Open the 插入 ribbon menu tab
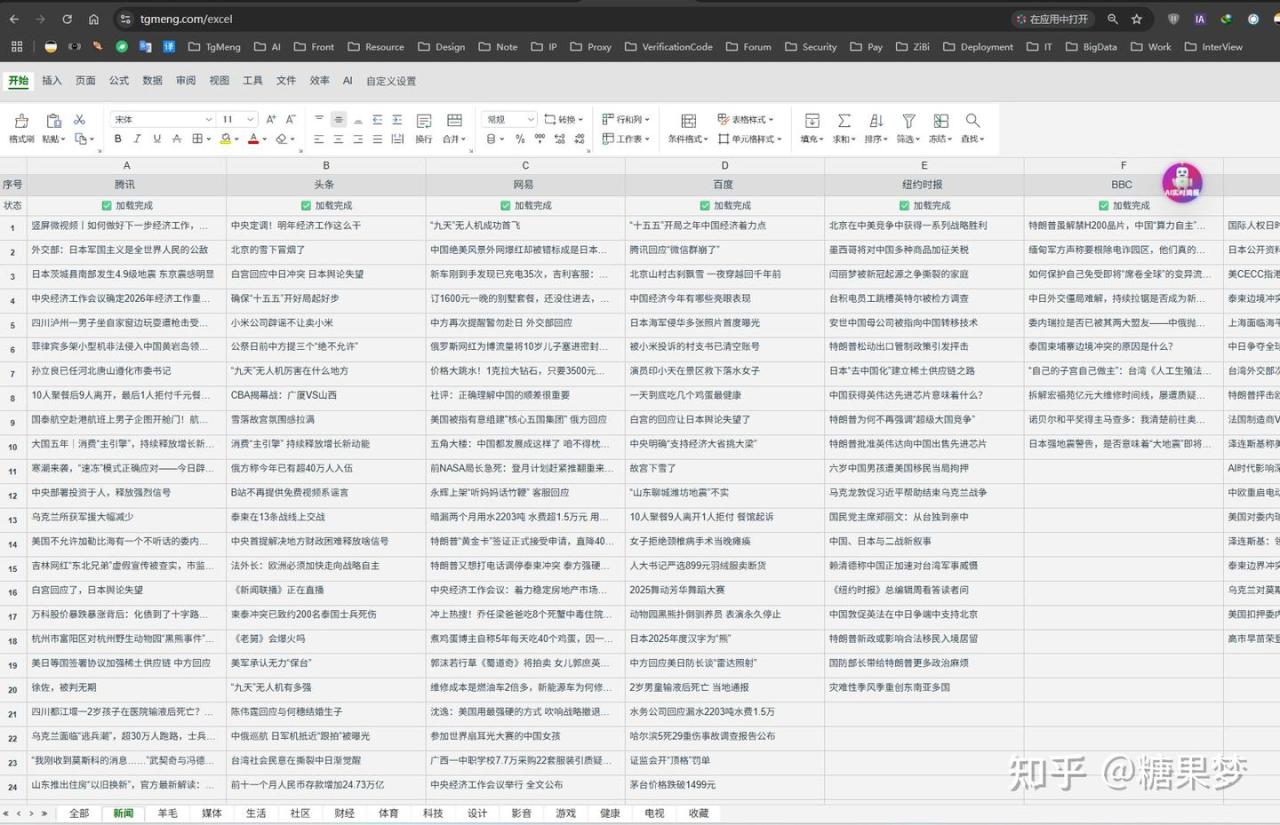 point(52,81)
